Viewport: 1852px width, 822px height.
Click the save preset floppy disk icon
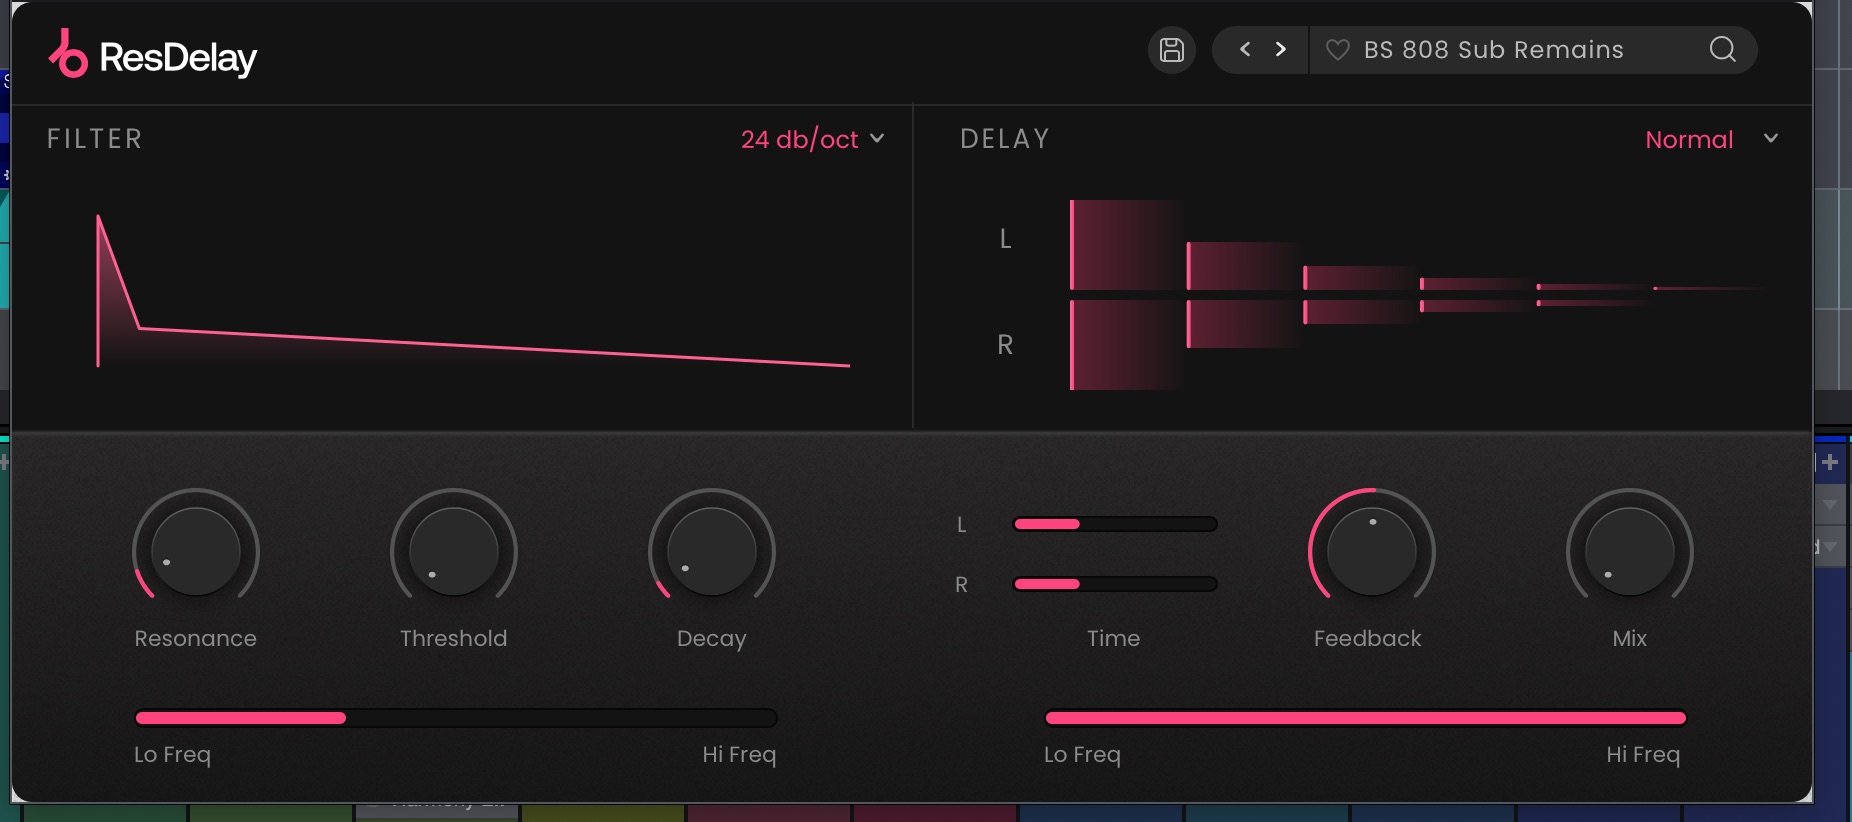click(1171, 50)
